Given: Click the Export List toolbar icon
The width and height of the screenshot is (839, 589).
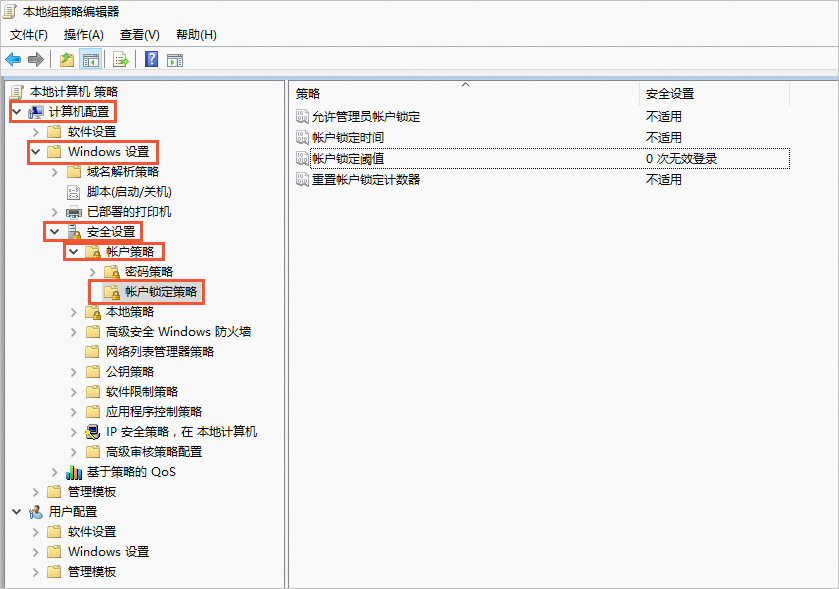Looking at the screenshot, I should point(121,60).
